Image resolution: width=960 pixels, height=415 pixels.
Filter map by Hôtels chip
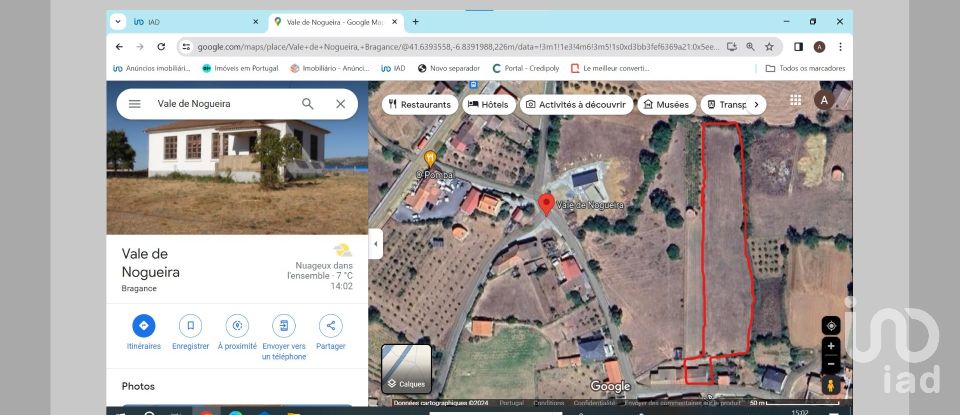tap(488, 104)
